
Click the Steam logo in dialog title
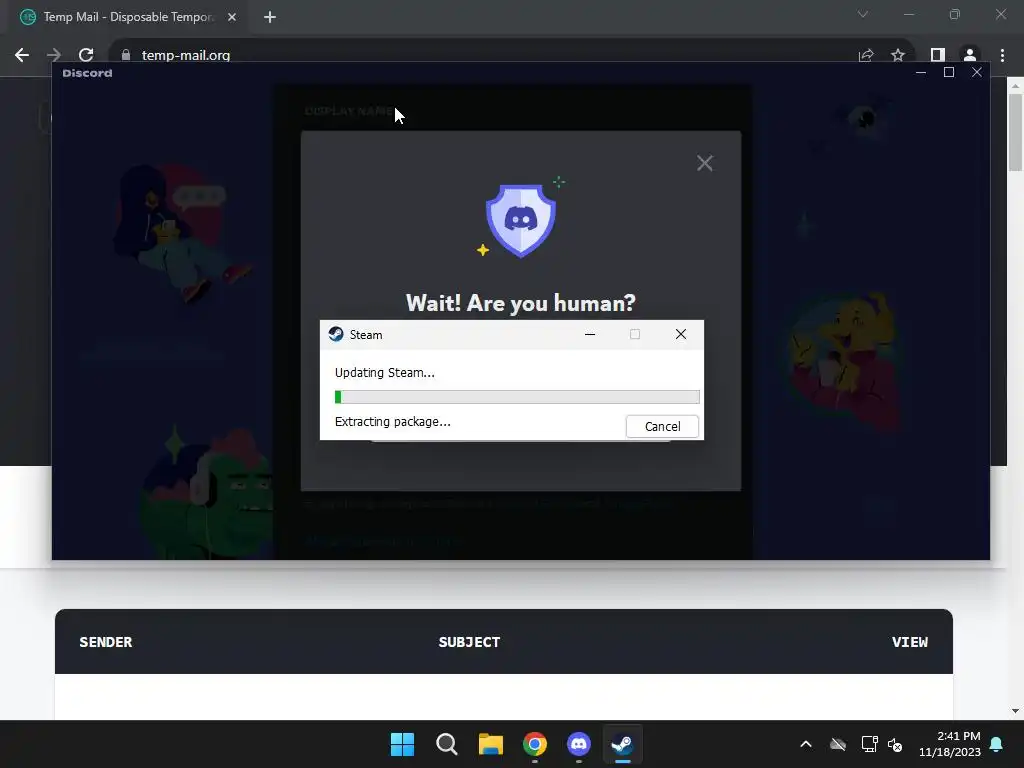click(336, 334)
